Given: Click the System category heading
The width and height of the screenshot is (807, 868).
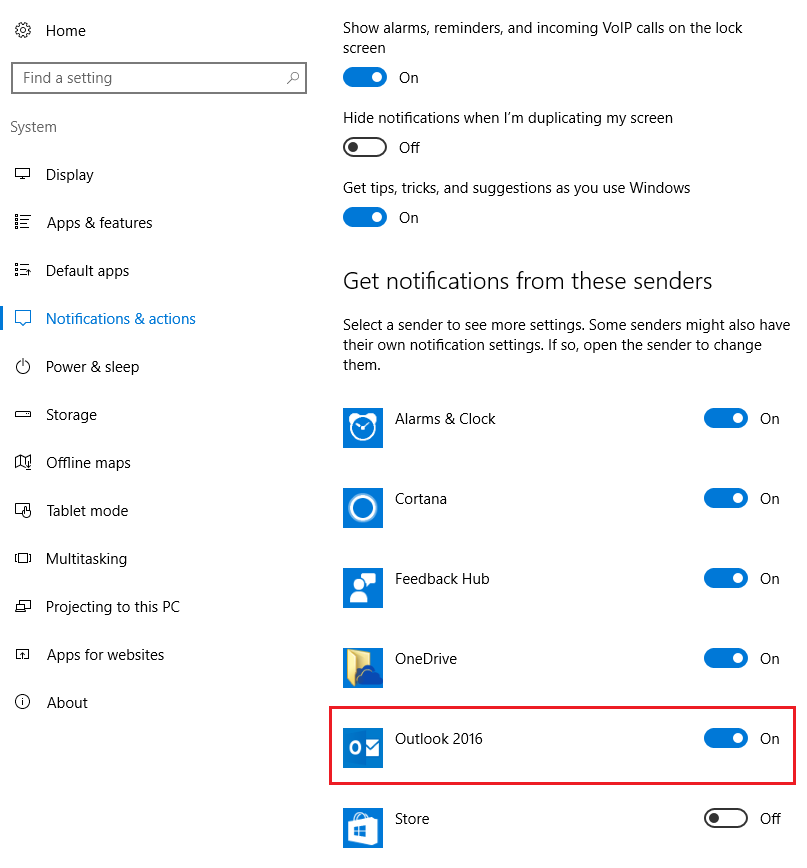Looking at the screenshot, I should (x=33, y=127).
